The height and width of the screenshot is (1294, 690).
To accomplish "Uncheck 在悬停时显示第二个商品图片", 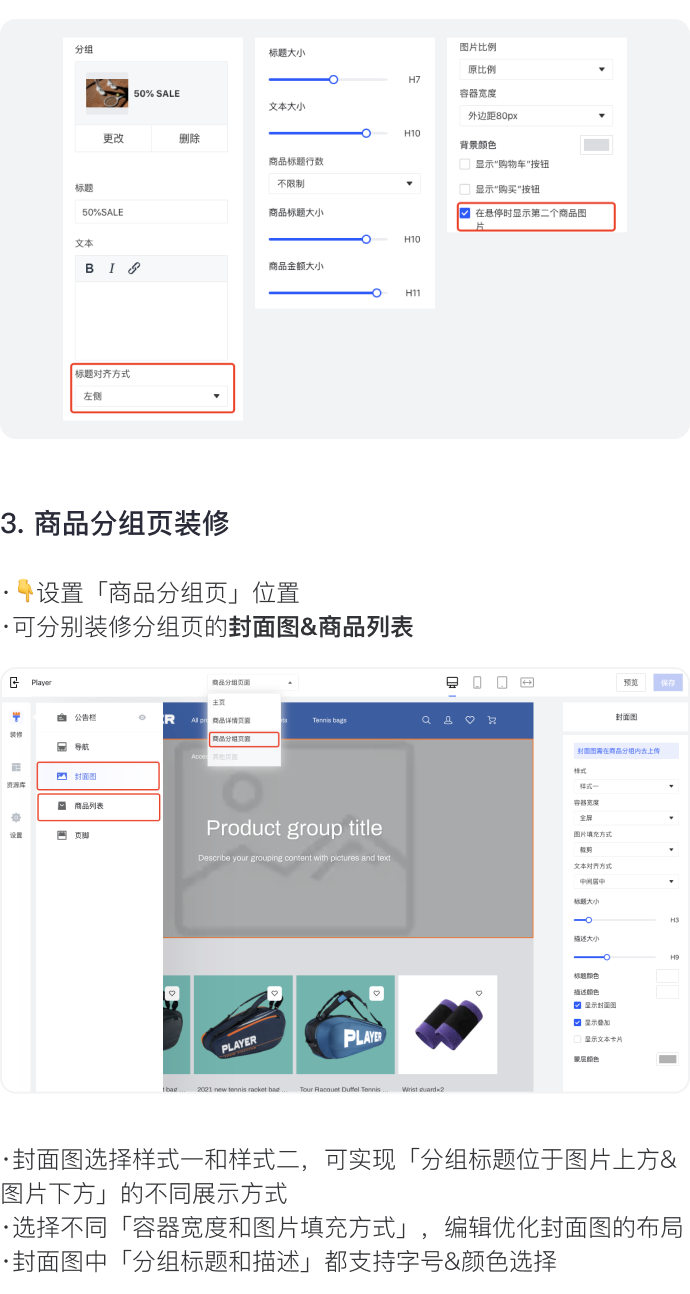I will click(465, 213).
